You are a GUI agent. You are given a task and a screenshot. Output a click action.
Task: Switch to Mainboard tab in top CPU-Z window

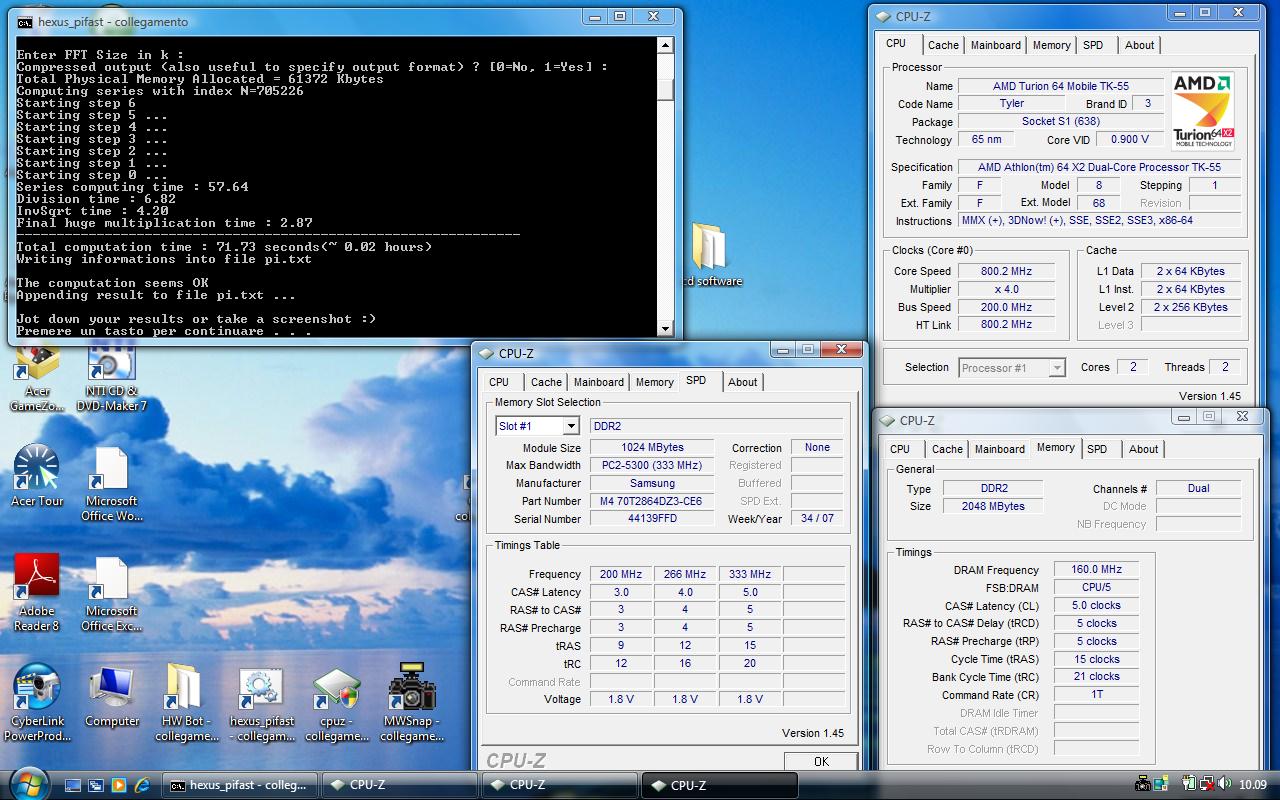pos(996,45)
